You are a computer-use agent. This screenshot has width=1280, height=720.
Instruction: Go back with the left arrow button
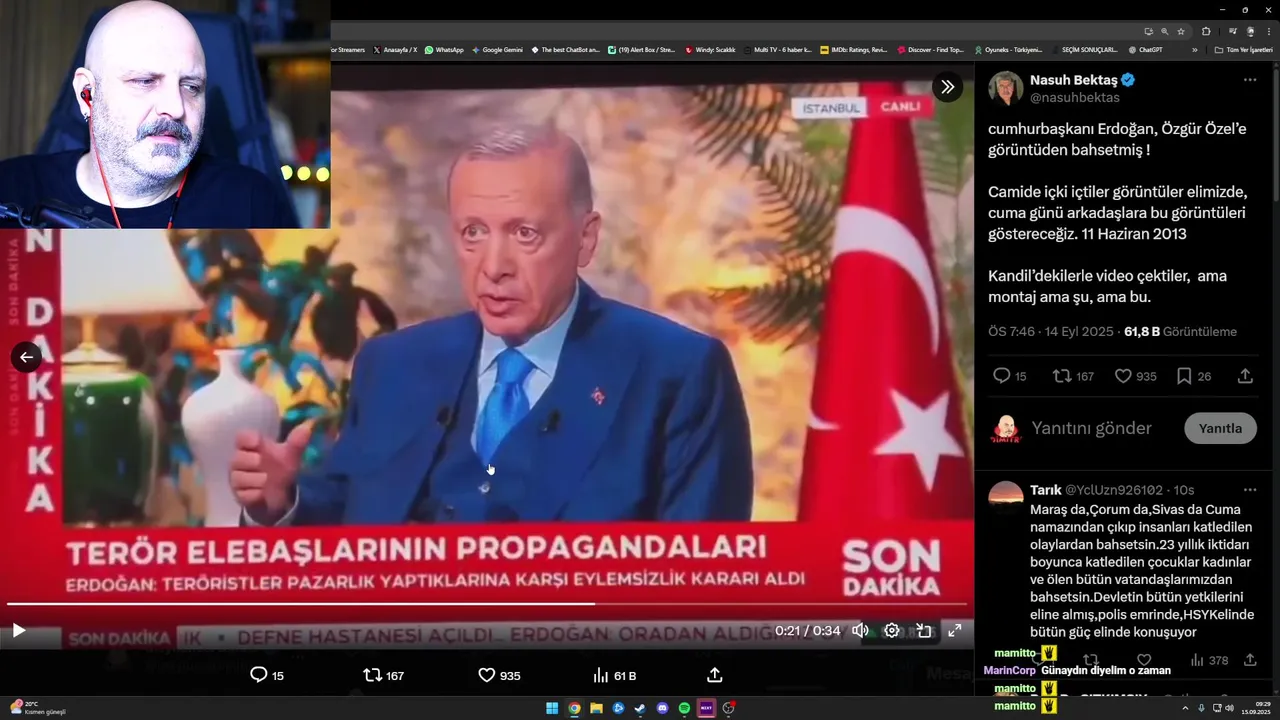[x=26, y=357]
